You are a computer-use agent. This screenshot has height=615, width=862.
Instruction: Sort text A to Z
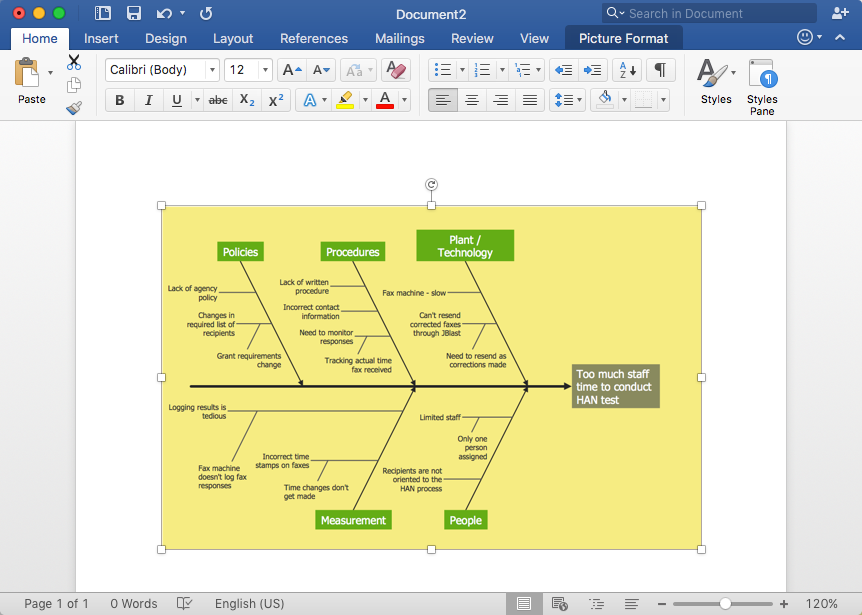627,70
